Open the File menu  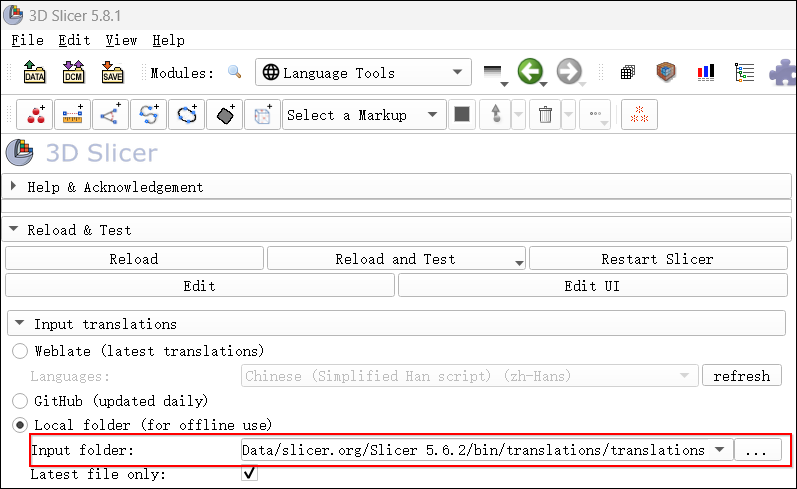(x=27, y=40)
